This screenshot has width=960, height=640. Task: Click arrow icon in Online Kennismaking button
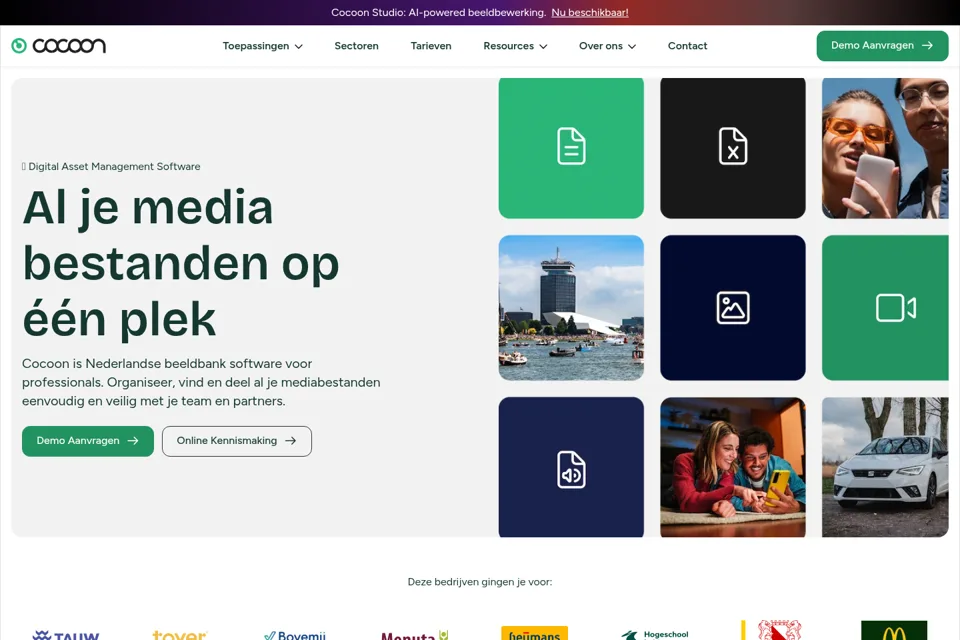click(x=290, y=440)
